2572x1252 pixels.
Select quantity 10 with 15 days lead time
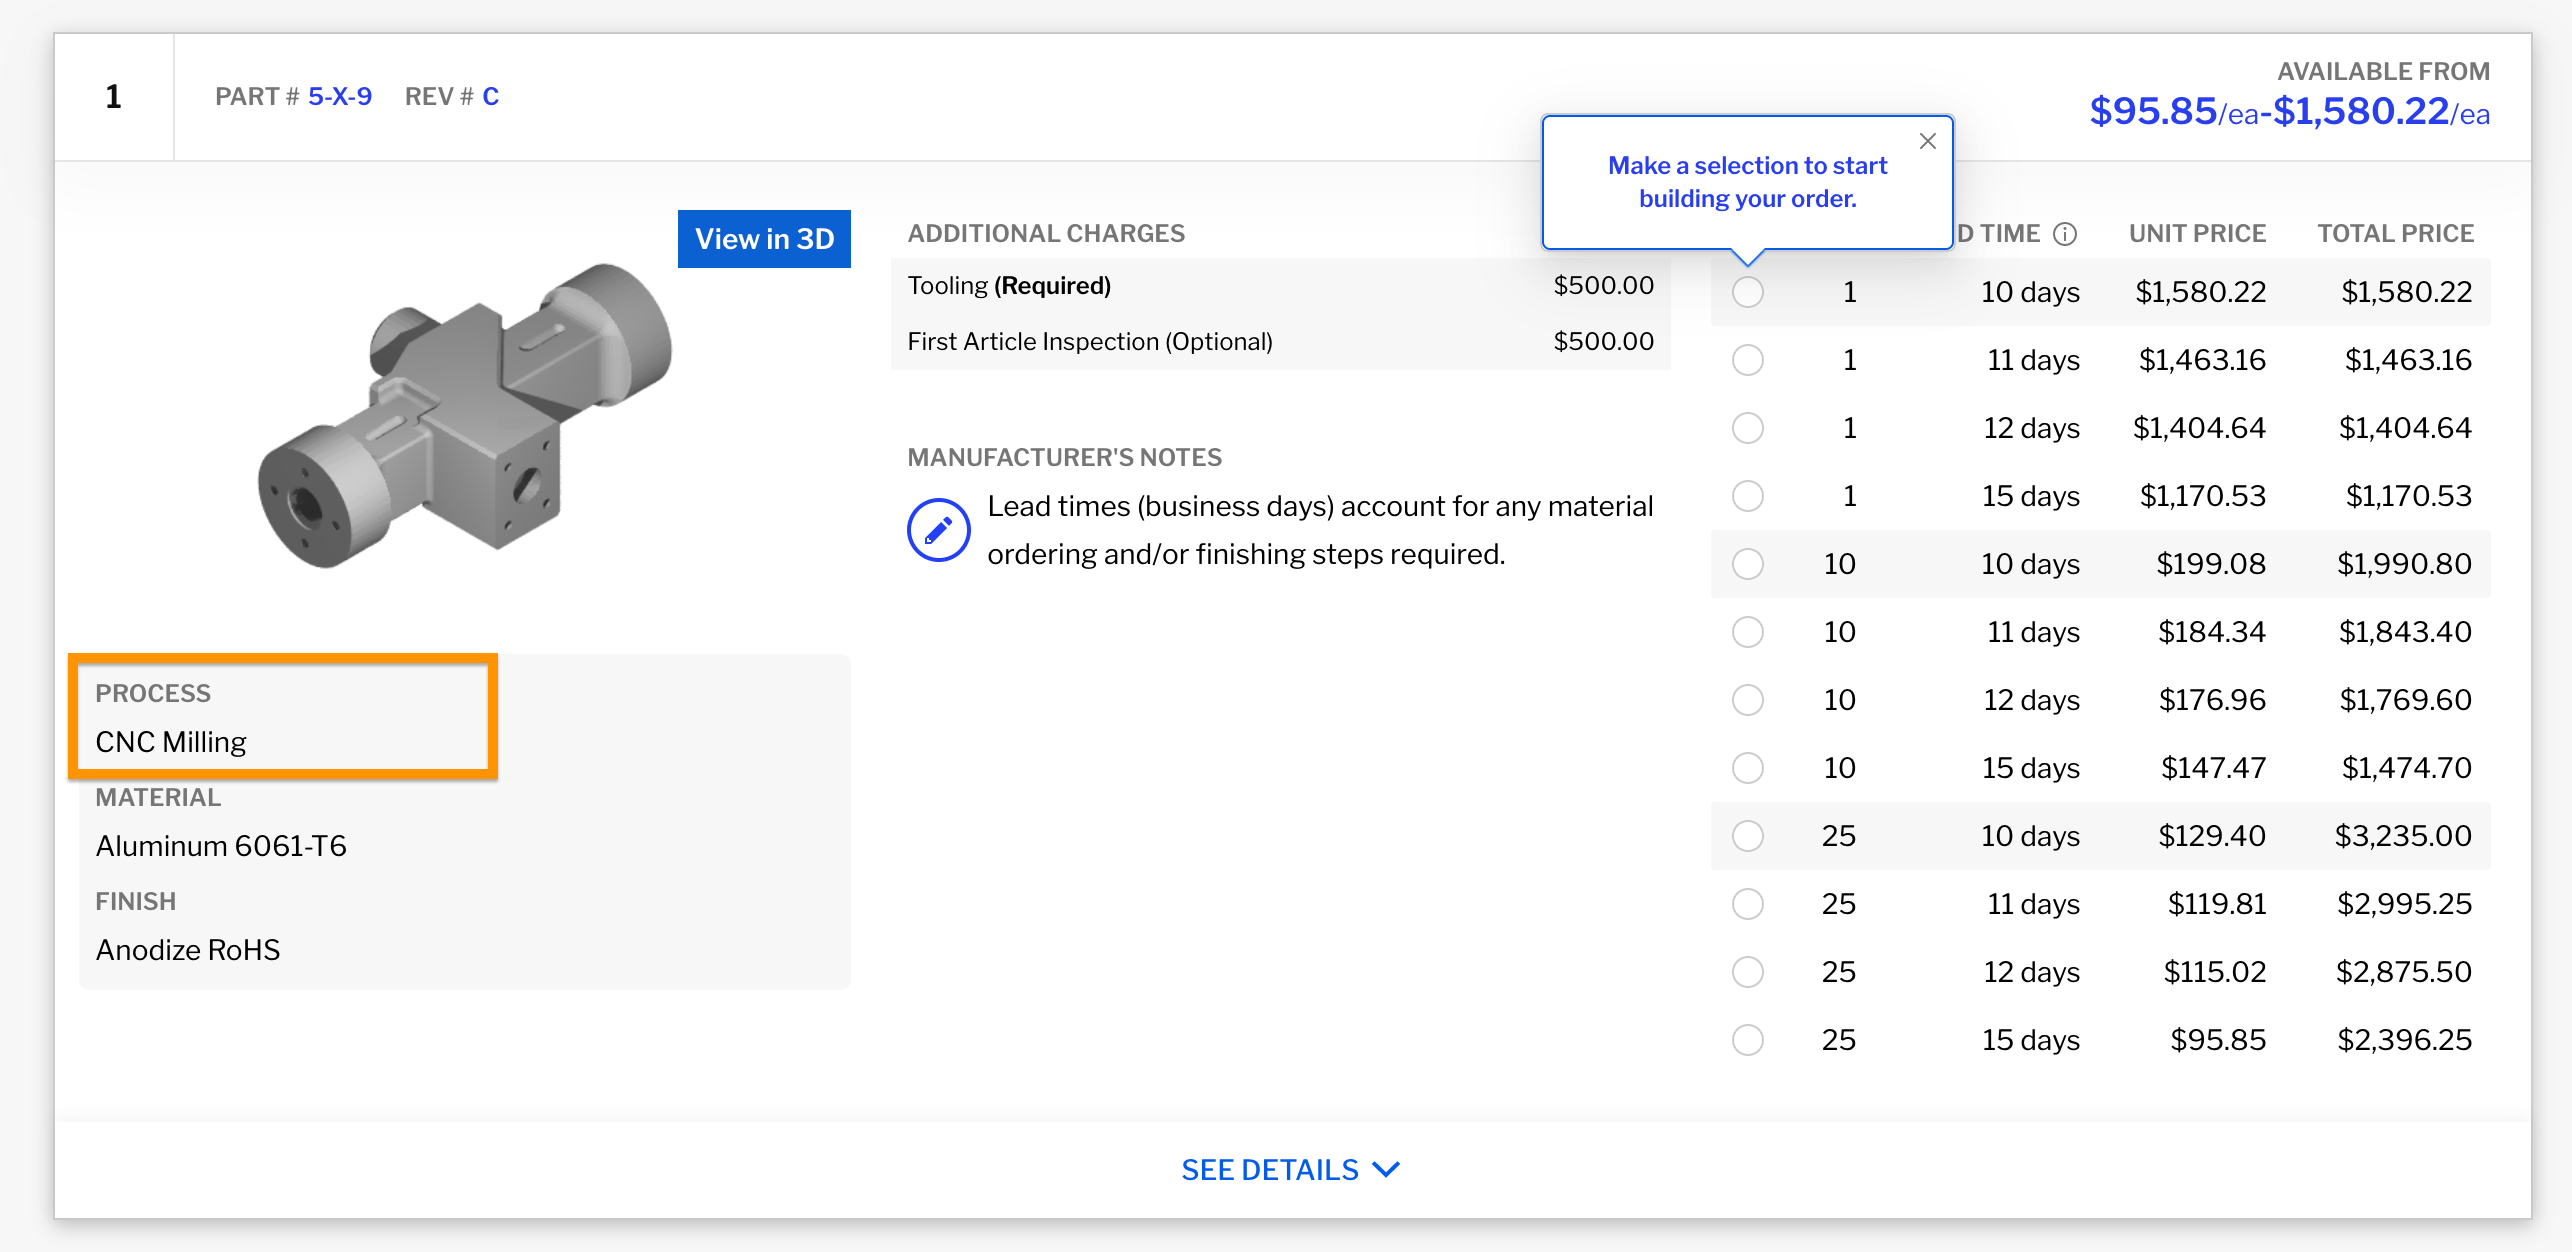1748,768
